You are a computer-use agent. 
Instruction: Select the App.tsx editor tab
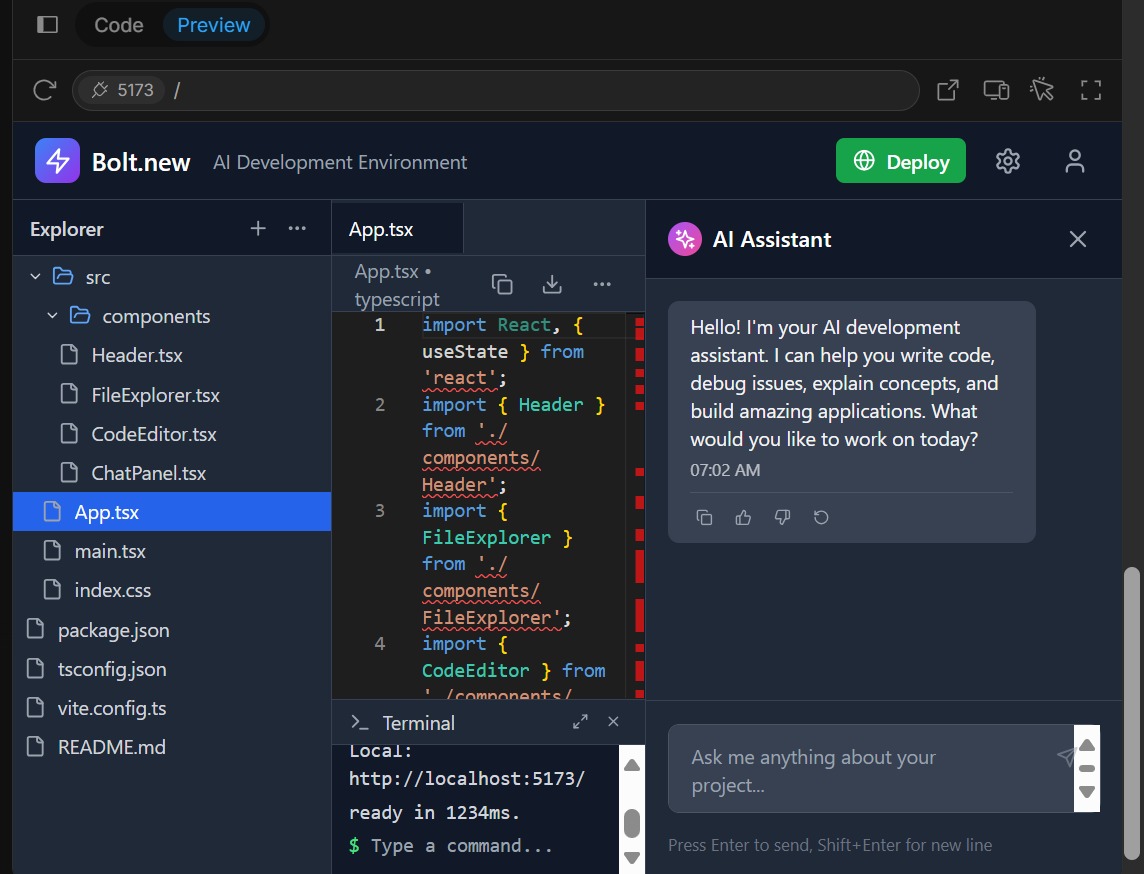(x=398, y=229)
